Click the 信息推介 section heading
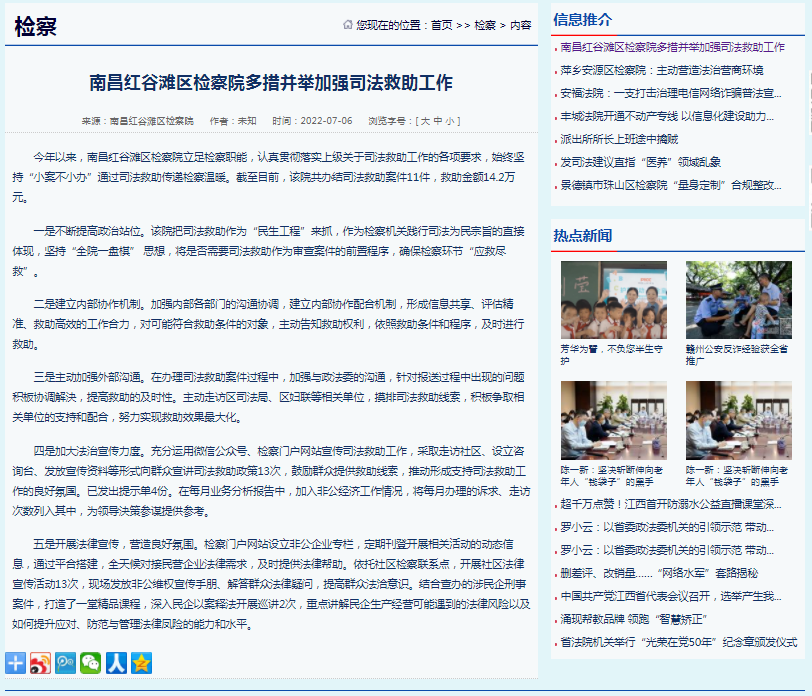The width and height of the screenshot is (812, 696). 583,20
